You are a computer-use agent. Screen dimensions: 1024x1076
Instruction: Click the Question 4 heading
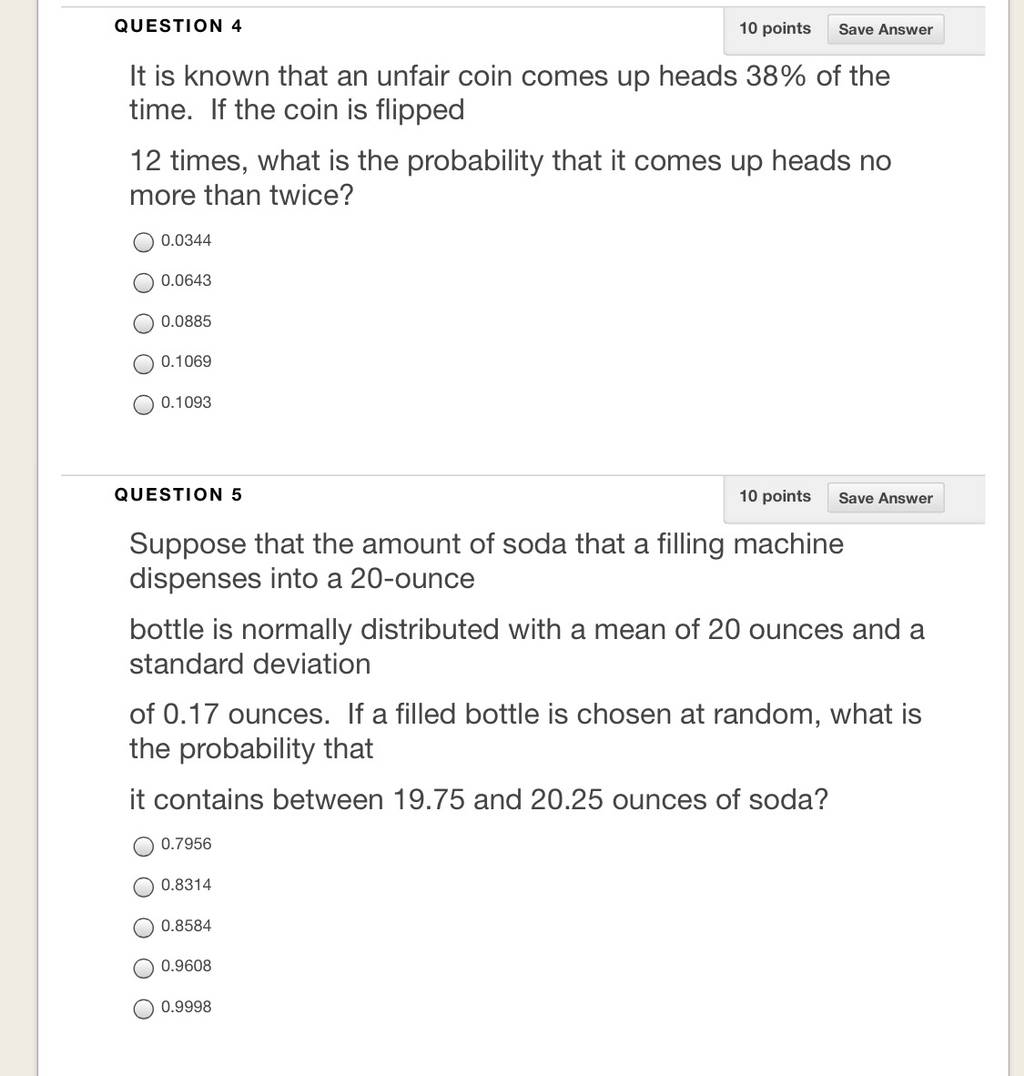tap(178, 26)
